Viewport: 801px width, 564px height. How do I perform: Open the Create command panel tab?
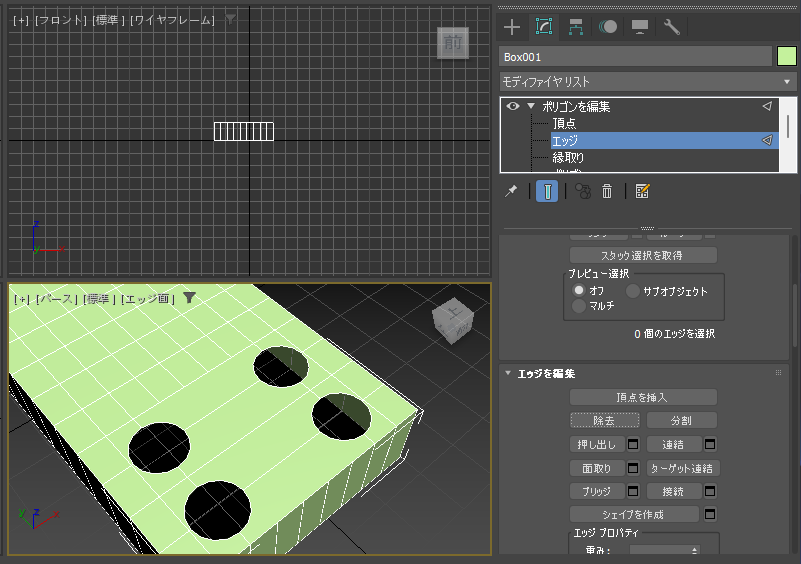point(512,27)
